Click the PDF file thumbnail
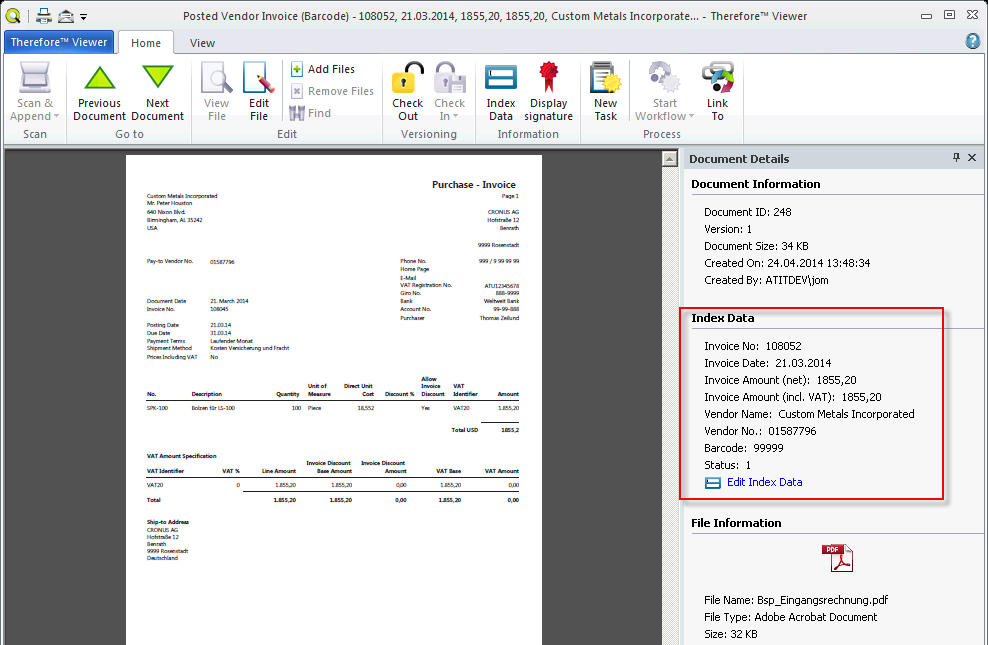The image size is (988, 645). tap(838, 558)
